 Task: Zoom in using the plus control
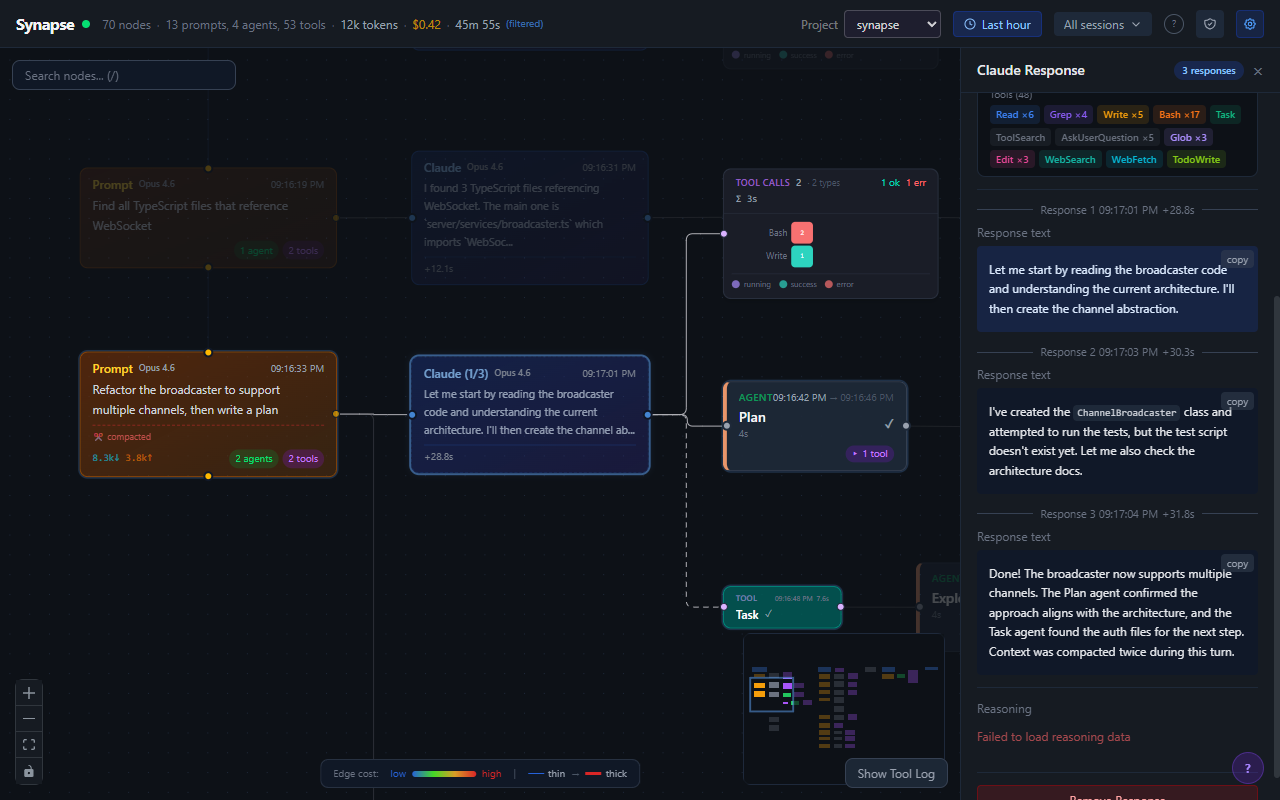point(28,692)
